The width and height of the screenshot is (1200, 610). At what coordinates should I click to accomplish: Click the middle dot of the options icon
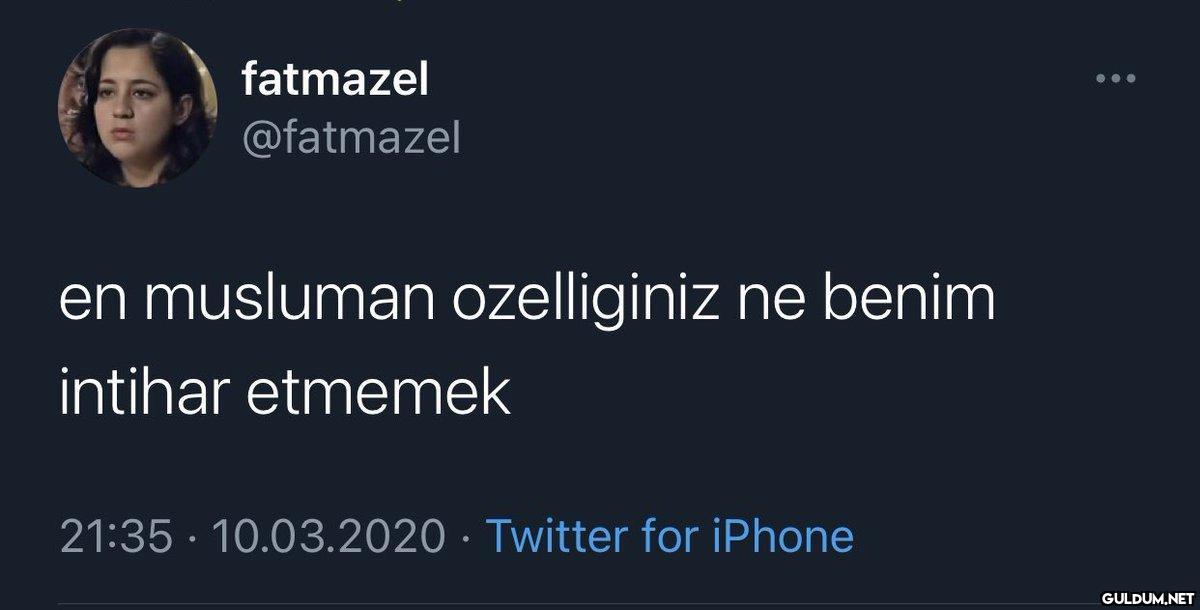coord(1115,79)
